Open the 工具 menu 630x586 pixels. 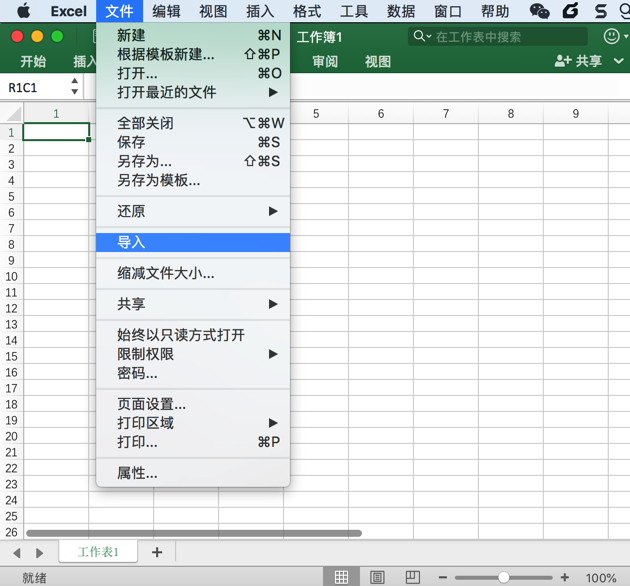(x=354, y=11)
